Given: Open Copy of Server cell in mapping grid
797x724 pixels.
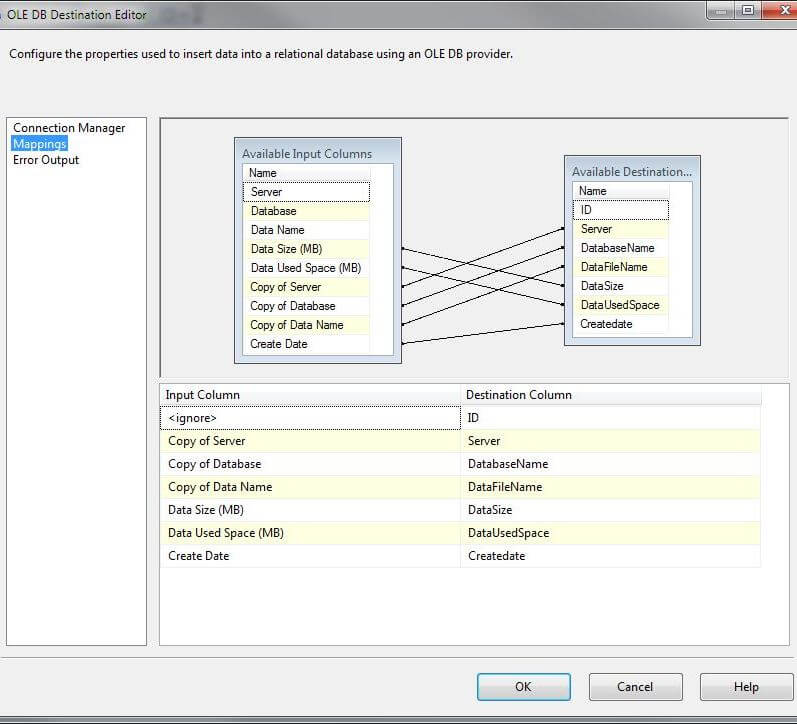Looking at the screenshot, I should [310, 441].
